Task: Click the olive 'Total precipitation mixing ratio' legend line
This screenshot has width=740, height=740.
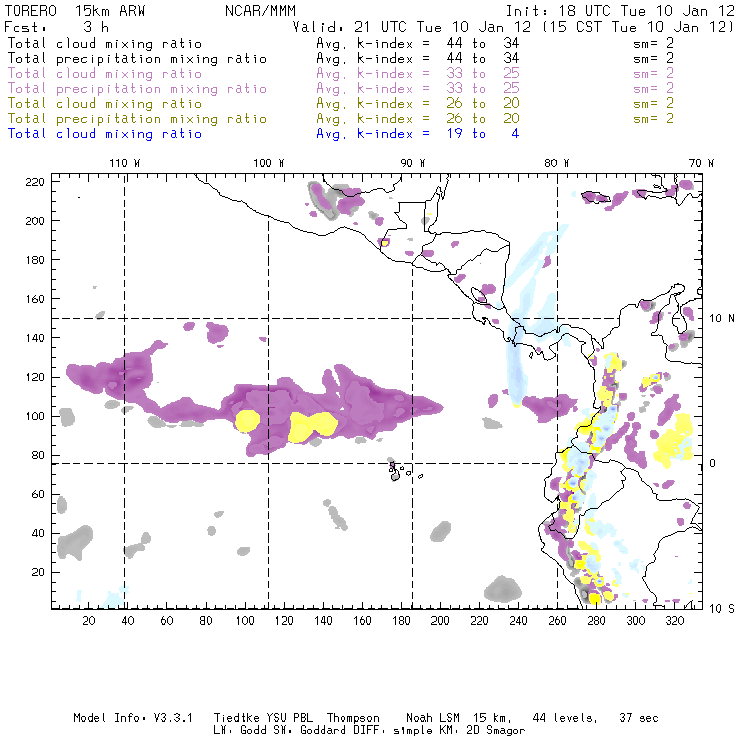Action: (x=137, y=118)
